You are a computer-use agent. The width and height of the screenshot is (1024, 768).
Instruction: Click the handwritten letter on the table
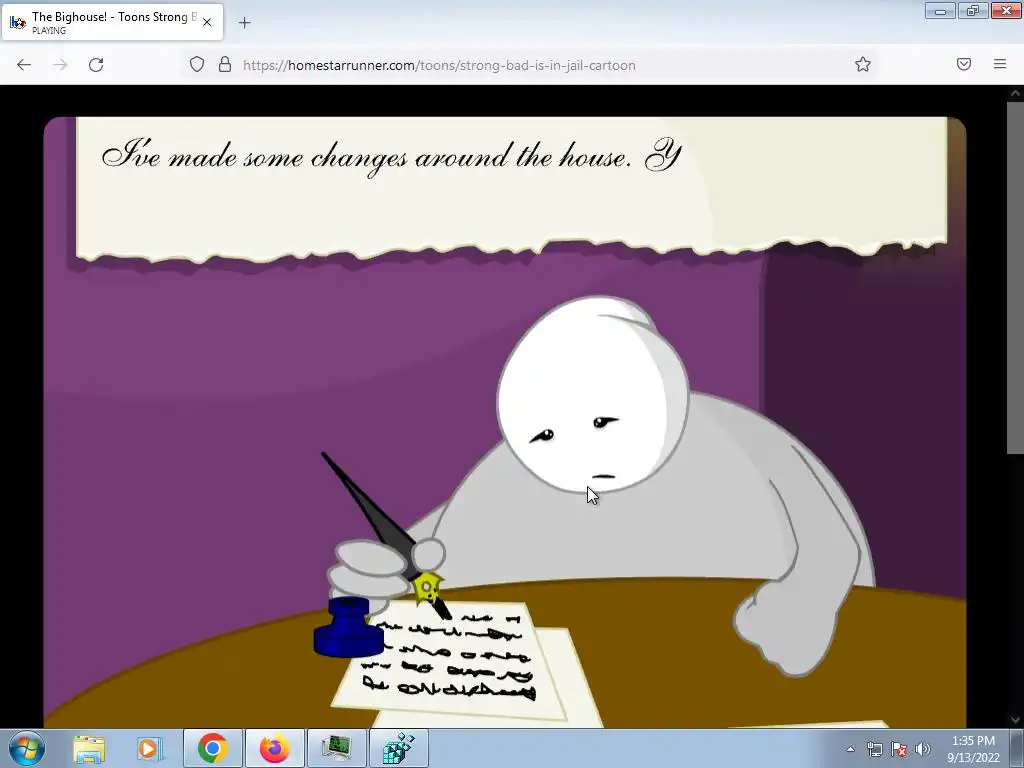tap(451, 660)
